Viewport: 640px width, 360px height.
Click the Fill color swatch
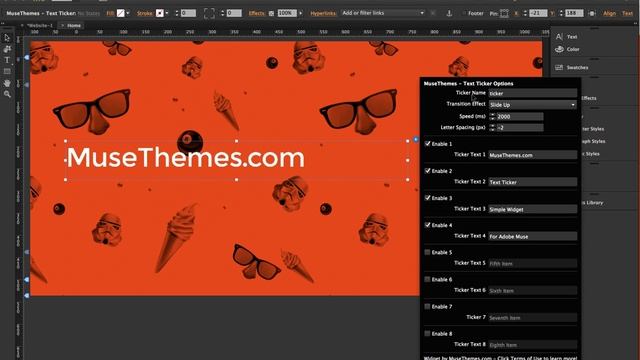tap(120, 13)
